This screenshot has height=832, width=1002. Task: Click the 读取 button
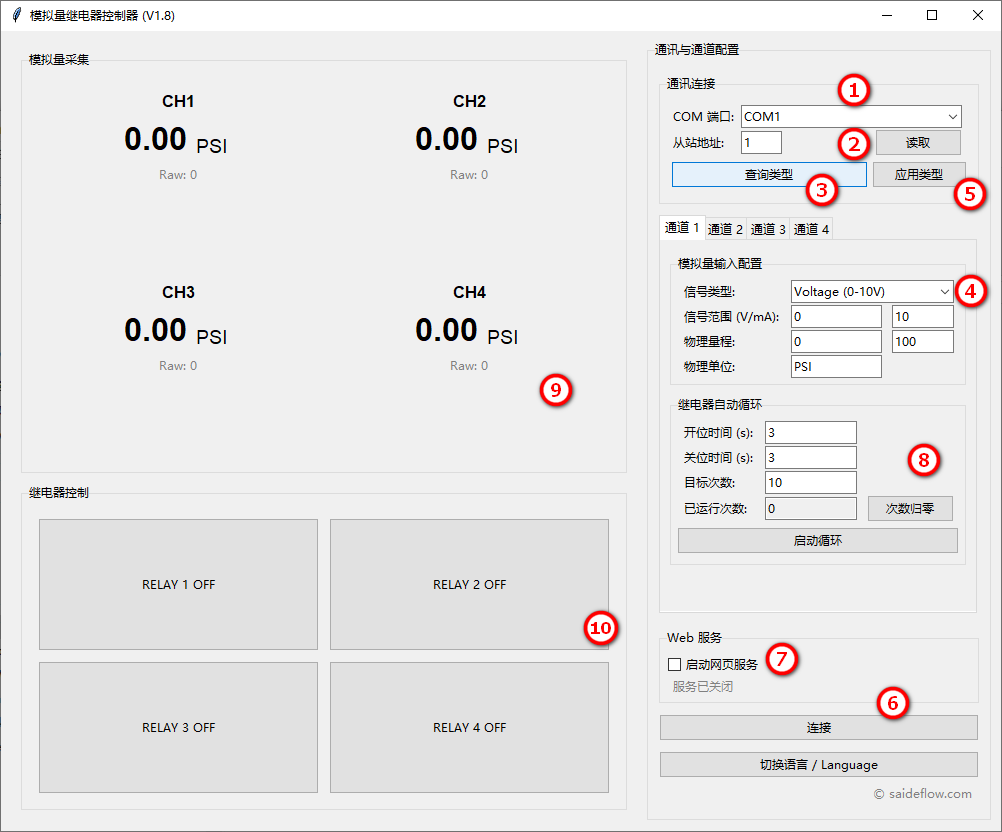[918, 142]
